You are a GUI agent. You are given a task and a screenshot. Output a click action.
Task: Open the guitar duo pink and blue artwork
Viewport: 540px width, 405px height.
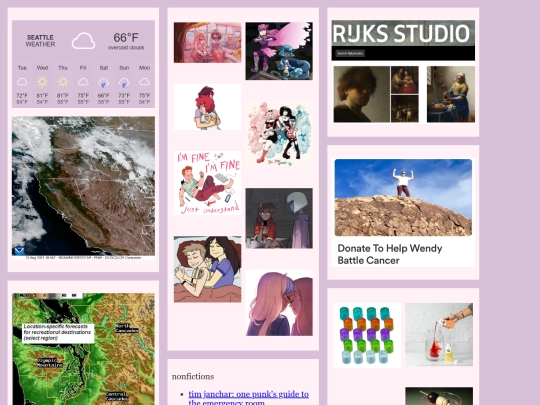pos(279,134)
